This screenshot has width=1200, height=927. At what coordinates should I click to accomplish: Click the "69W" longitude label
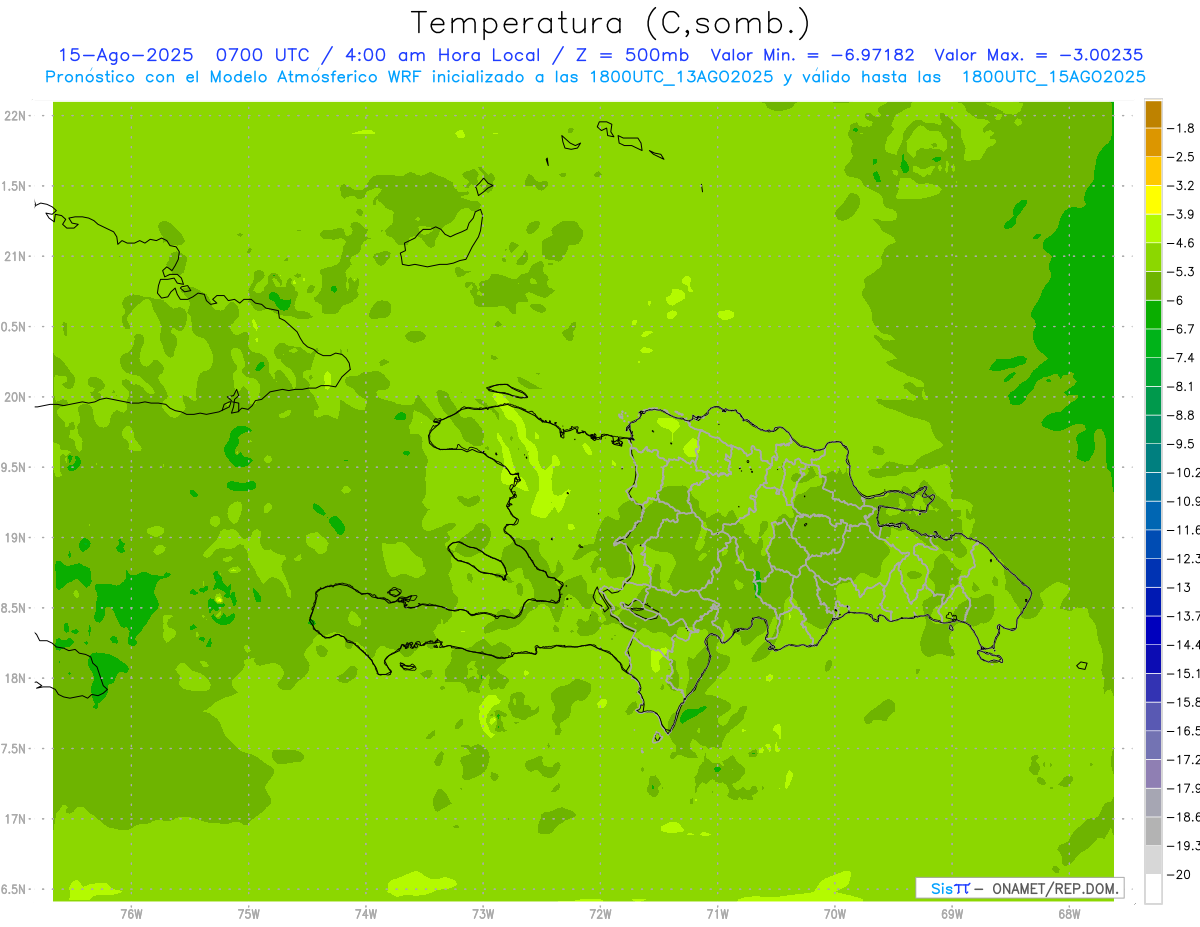pyautogui.click(x=952, y=913)
